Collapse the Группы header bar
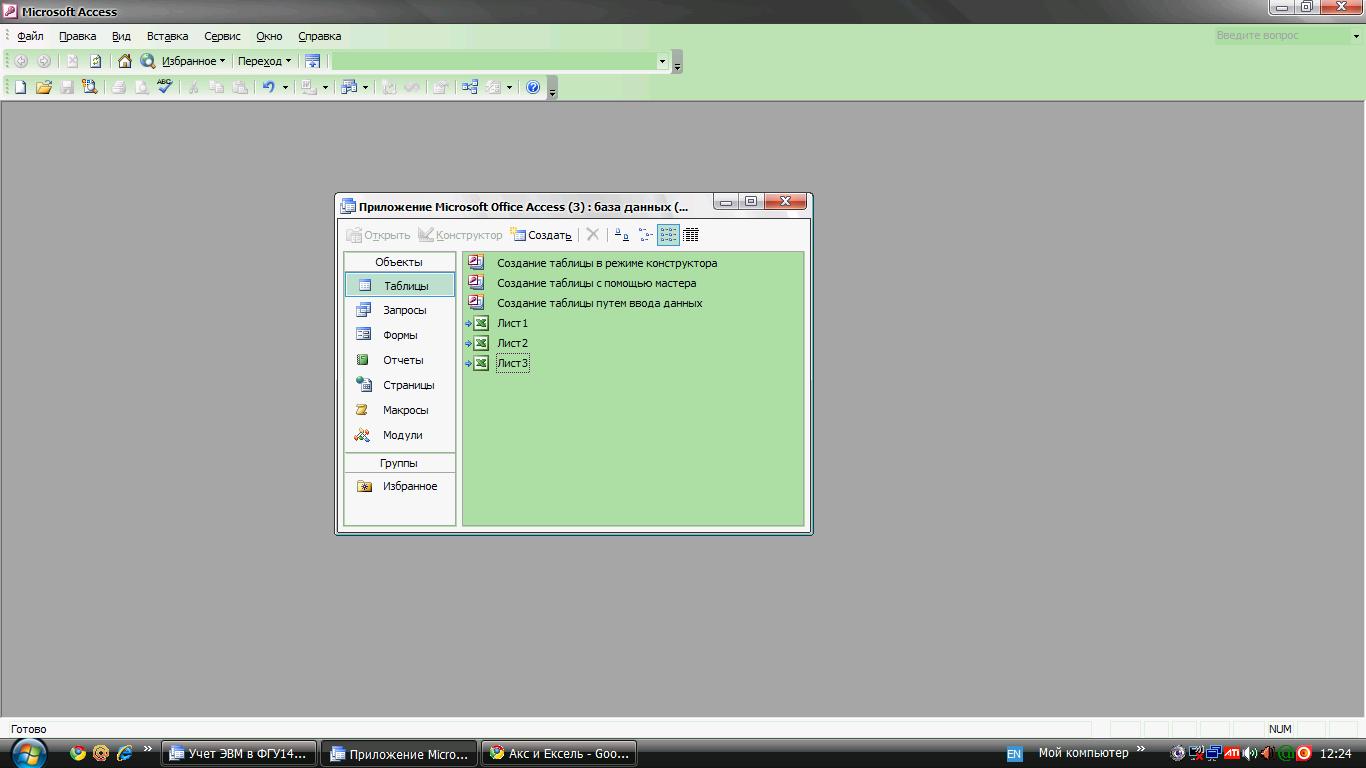Screen dimensions: 1366x768 (x=399, y=463)
